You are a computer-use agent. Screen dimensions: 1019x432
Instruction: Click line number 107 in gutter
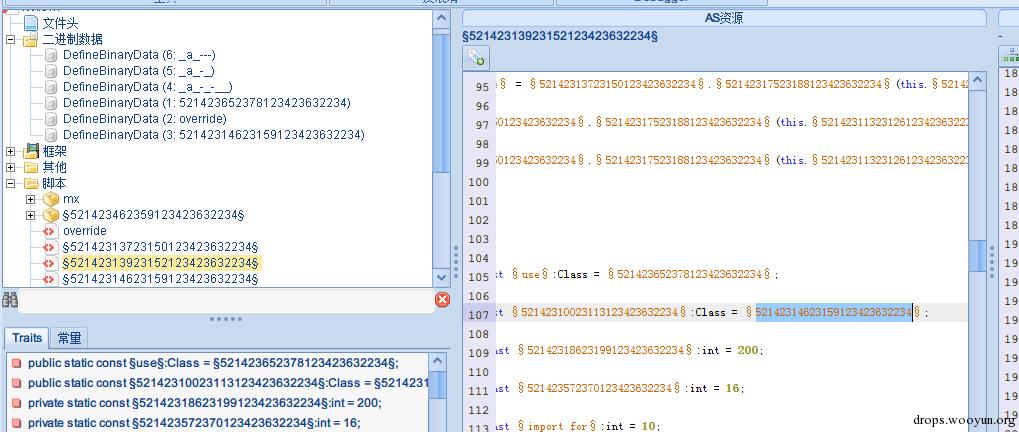478,314
